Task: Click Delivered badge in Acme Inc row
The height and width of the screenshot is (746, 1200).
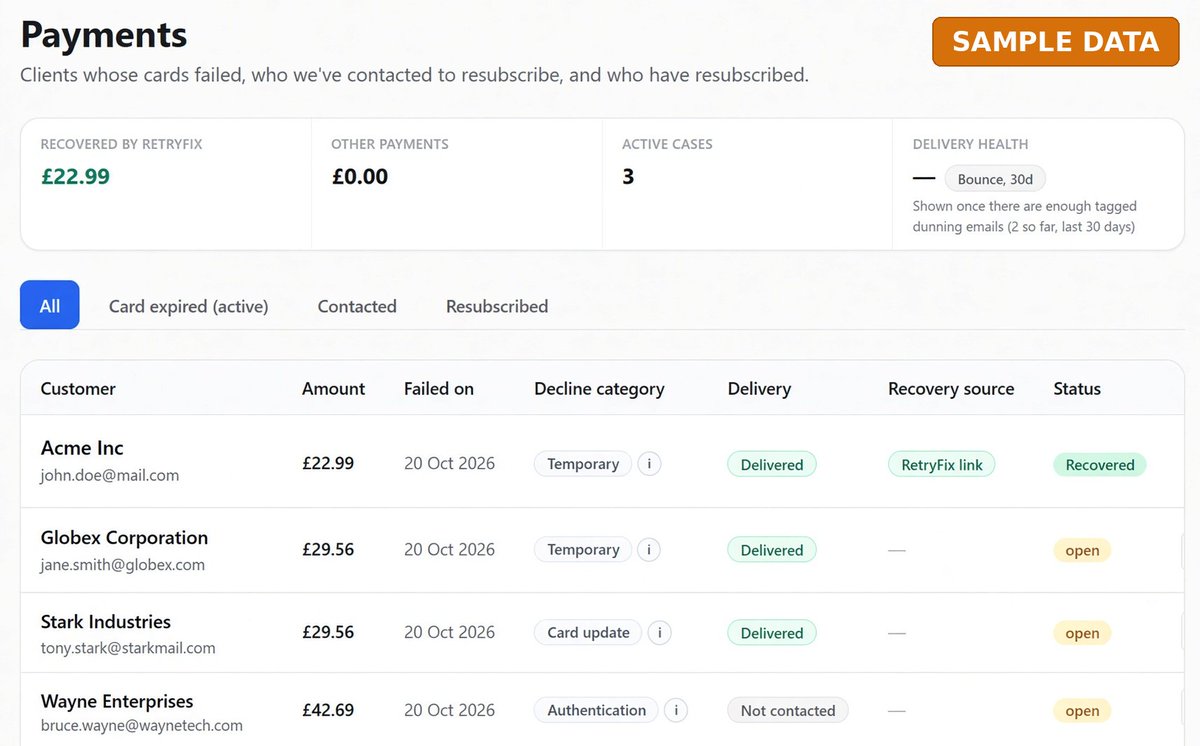Action: pyautogui.click(x=772, y=464)
